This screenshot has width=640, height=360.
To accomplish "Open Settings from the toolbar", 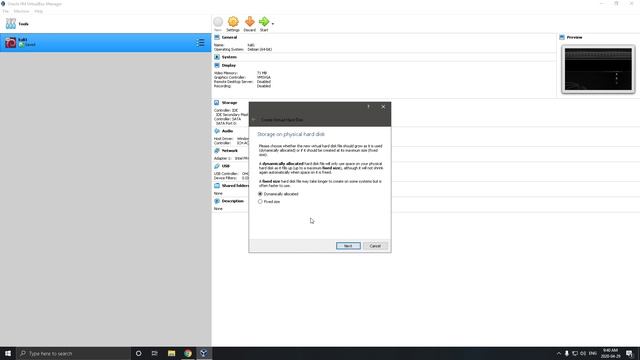I will 233,24.
